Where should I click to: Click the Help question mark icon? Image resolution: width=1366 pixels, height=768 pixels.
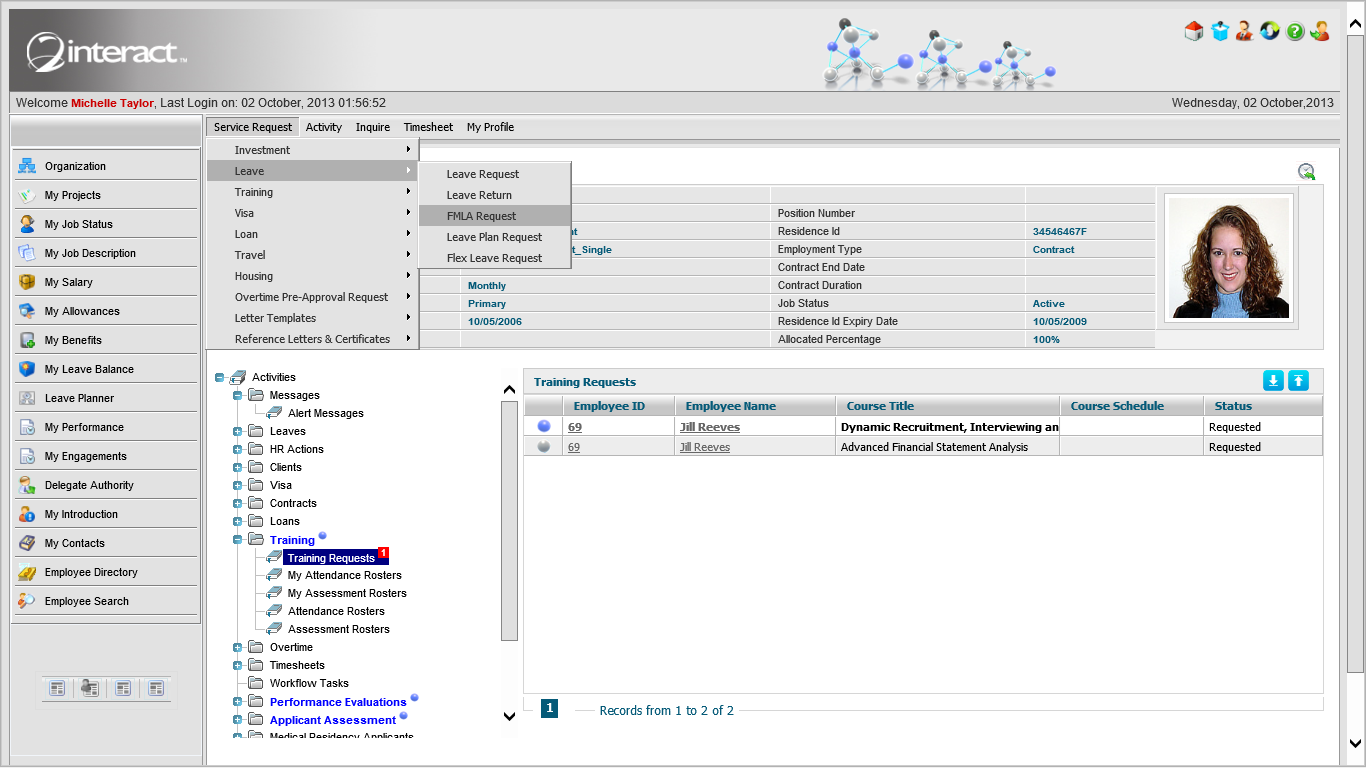pos(1294,31)
